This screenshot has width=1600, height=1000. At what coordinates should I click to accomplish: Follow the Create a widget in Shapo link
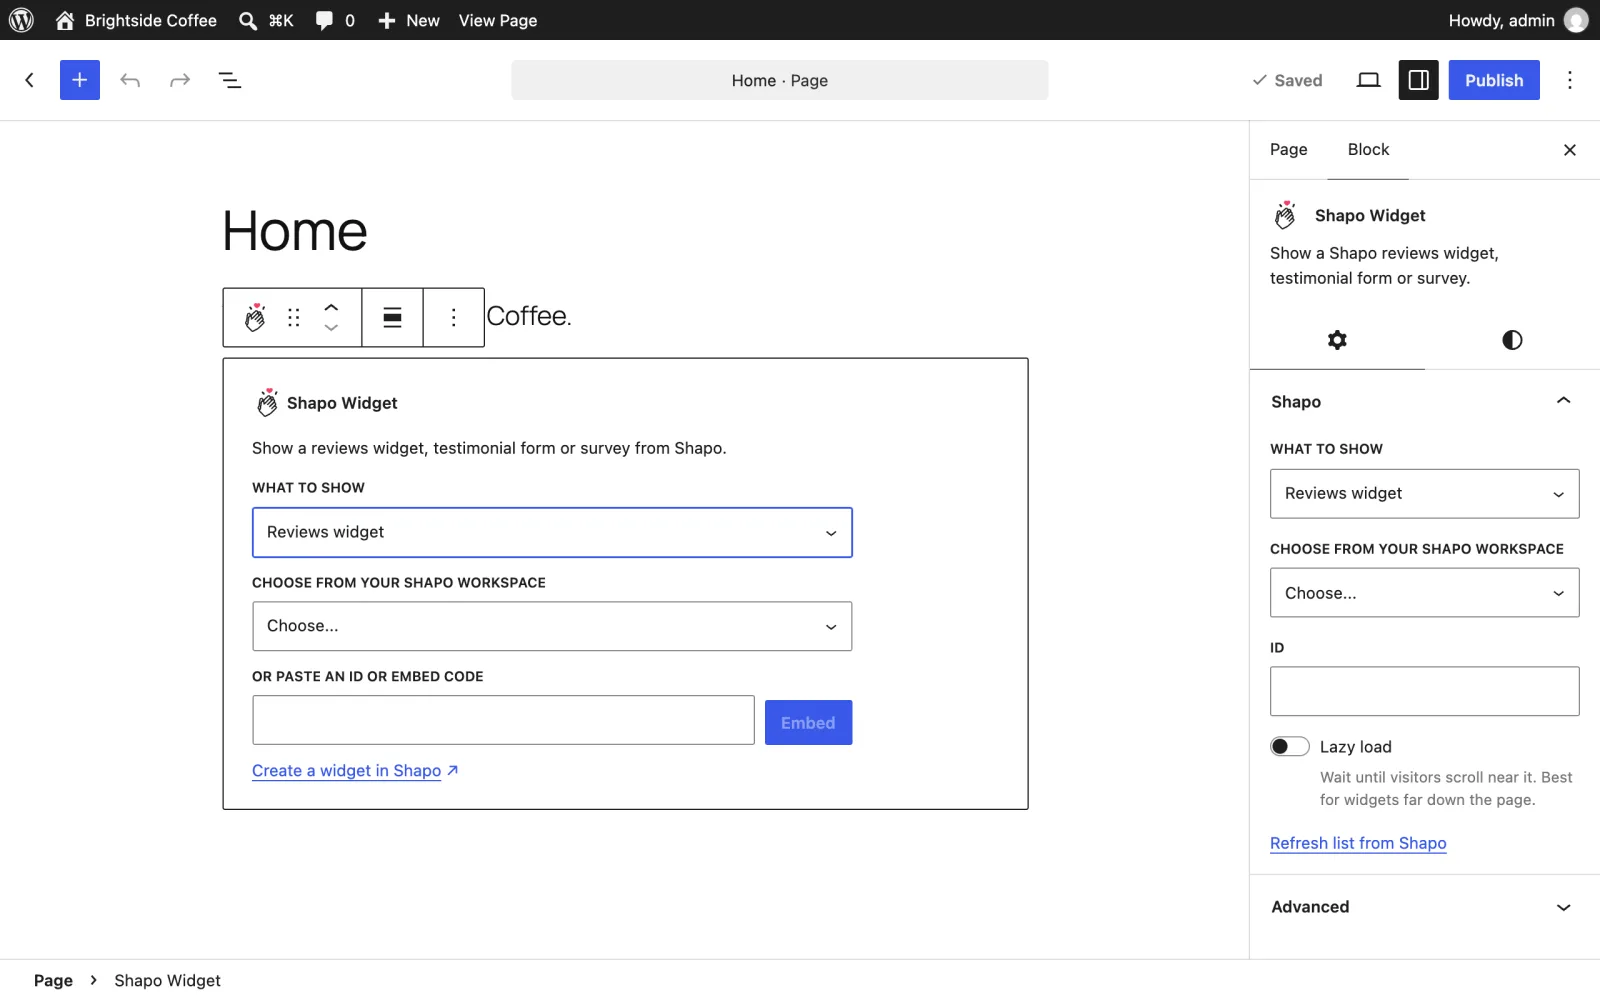click(355, 770)
